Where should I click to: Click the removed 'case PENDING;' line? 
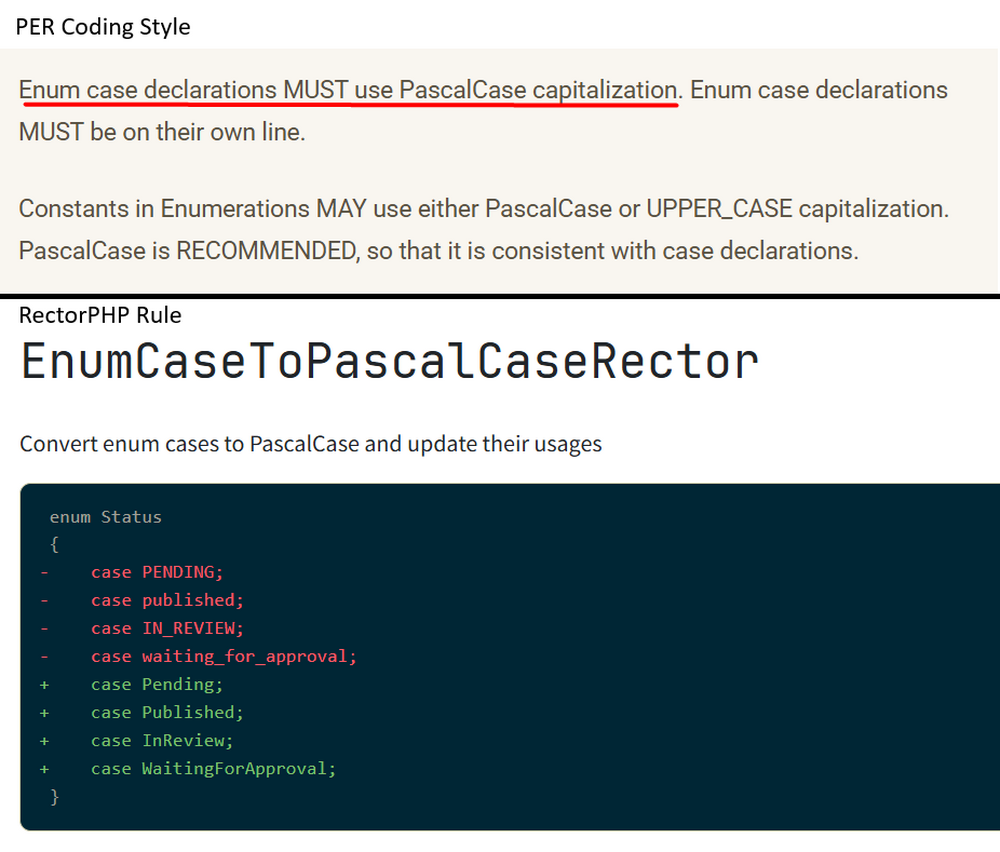[x=157, y=572]
